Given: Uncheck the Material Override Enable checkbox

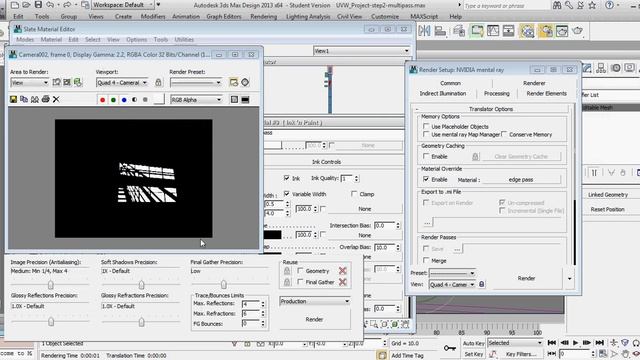Looking at the screenshot, I should tap(426, 179).
